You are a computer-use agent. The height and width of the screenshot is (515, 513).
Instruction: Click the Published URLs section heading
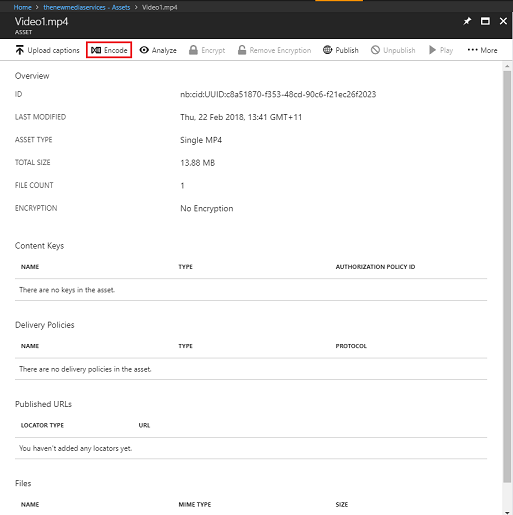click(x=43, y=404)
